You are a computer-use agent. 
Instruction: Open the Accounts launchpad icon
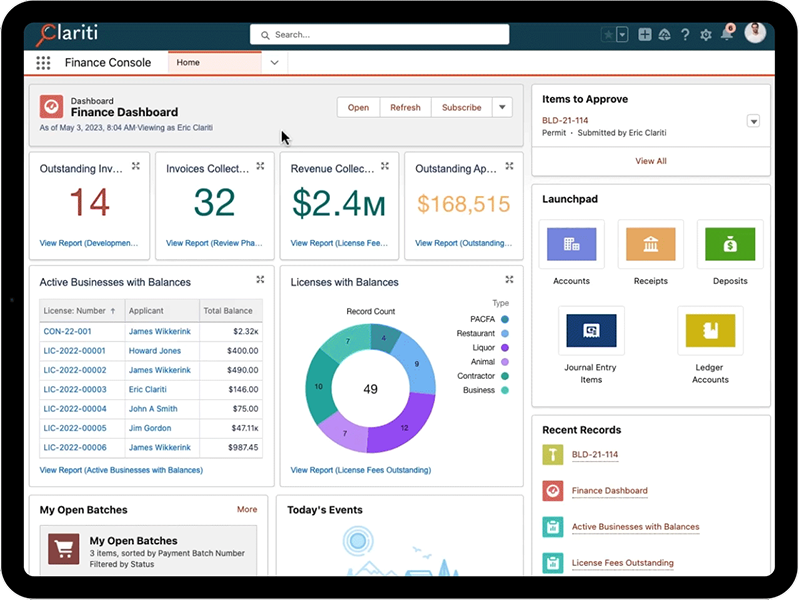[572, 243]
